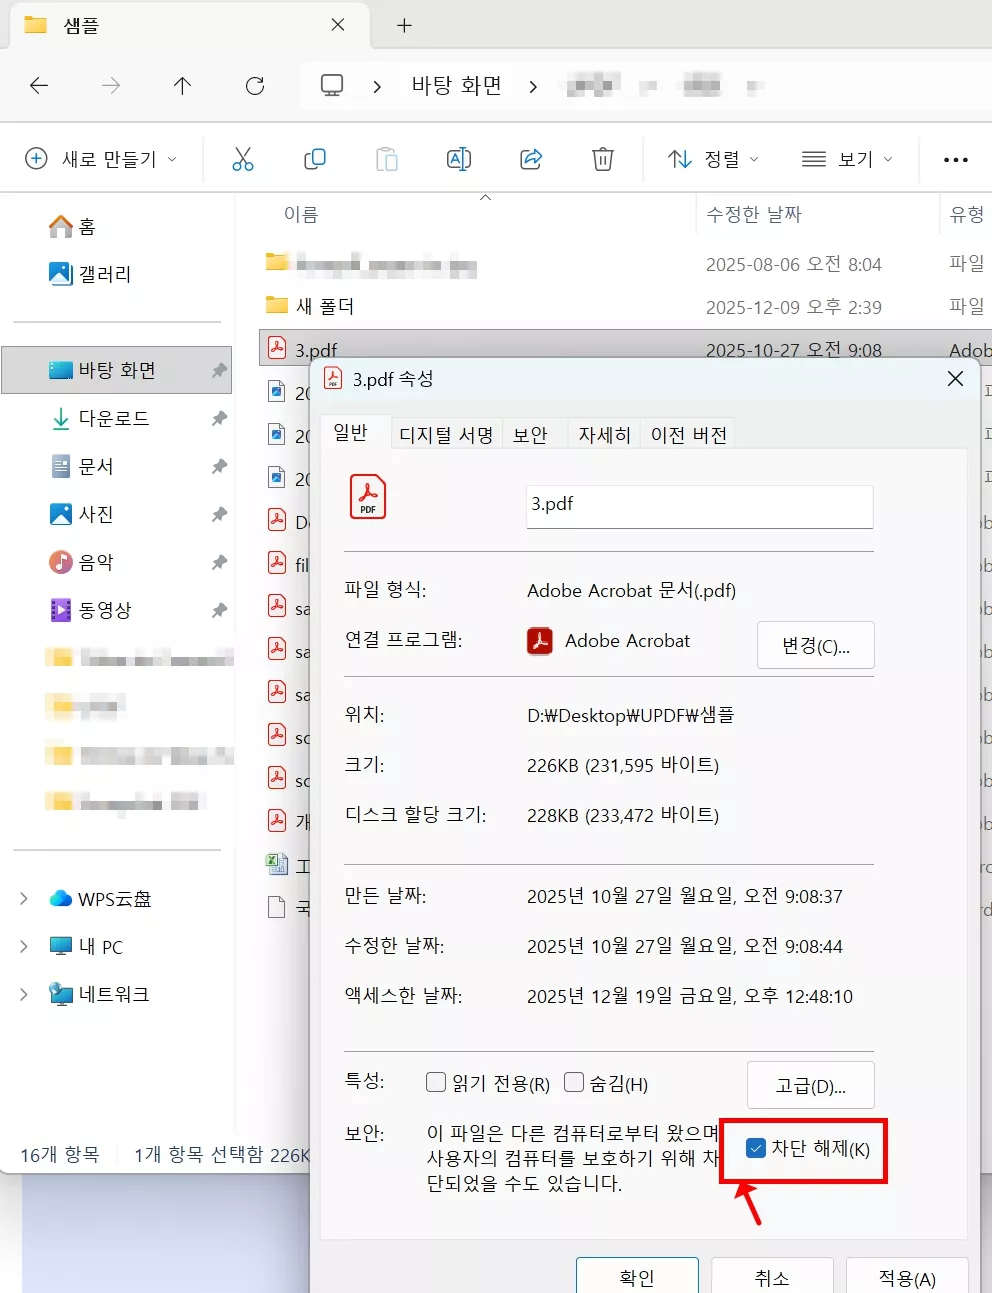The image size is (992, 1293).
Task: Refresh the current folder view
Action: (x=254, y=86)
